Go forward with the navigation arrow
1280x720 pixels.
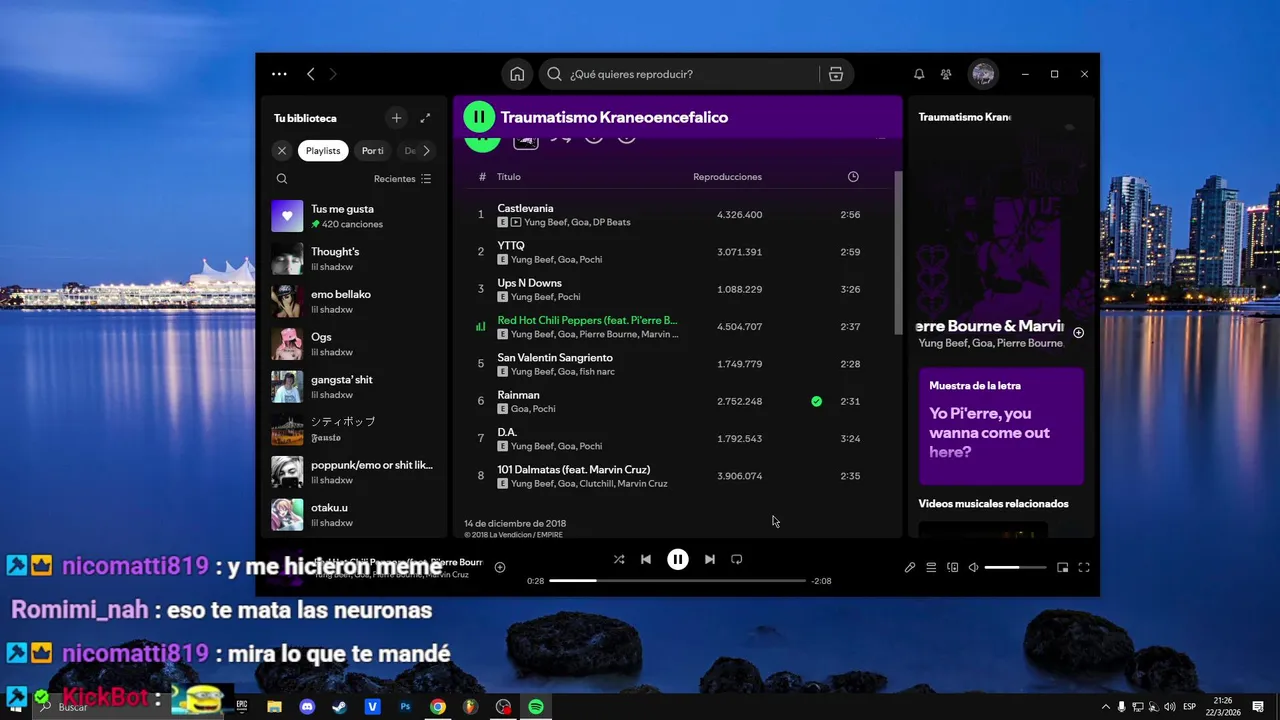point(333,74)
